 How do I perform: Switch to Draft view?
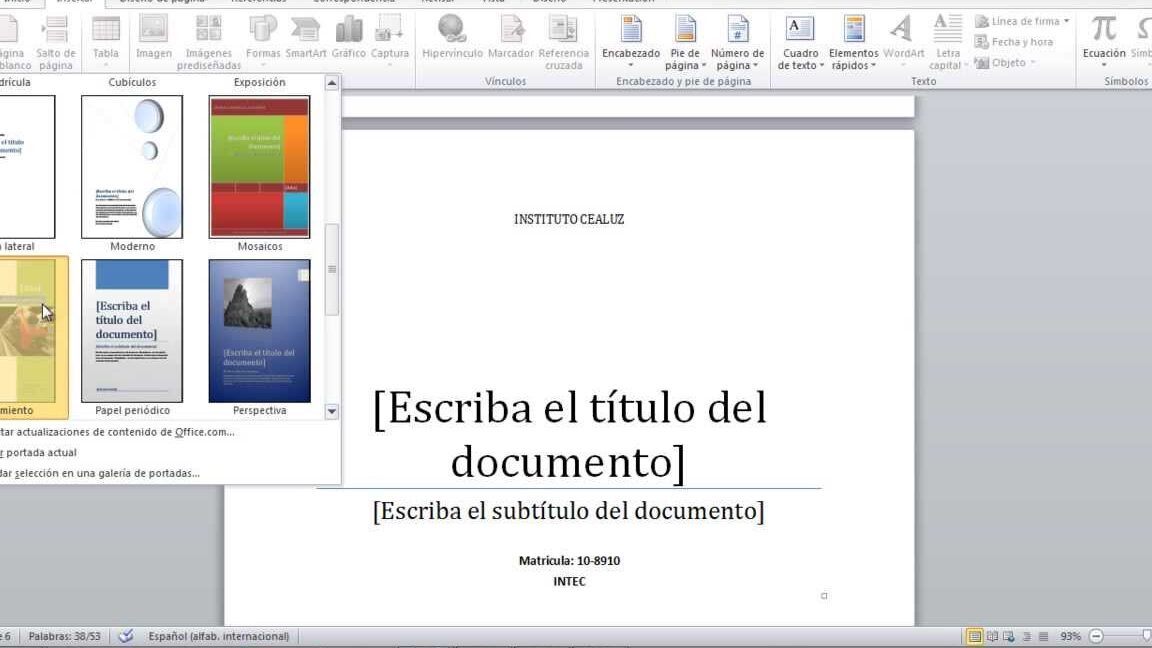pyautogui.click(x=1043, y=636)
